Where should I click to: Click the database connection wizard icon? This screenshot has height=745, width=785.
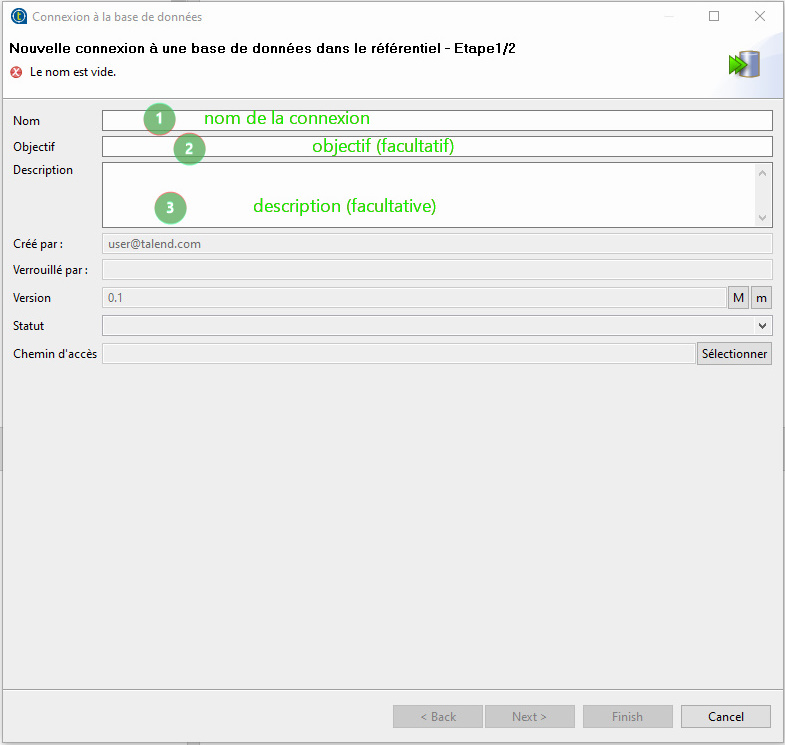pyautogui.click(x=744, y=64)
